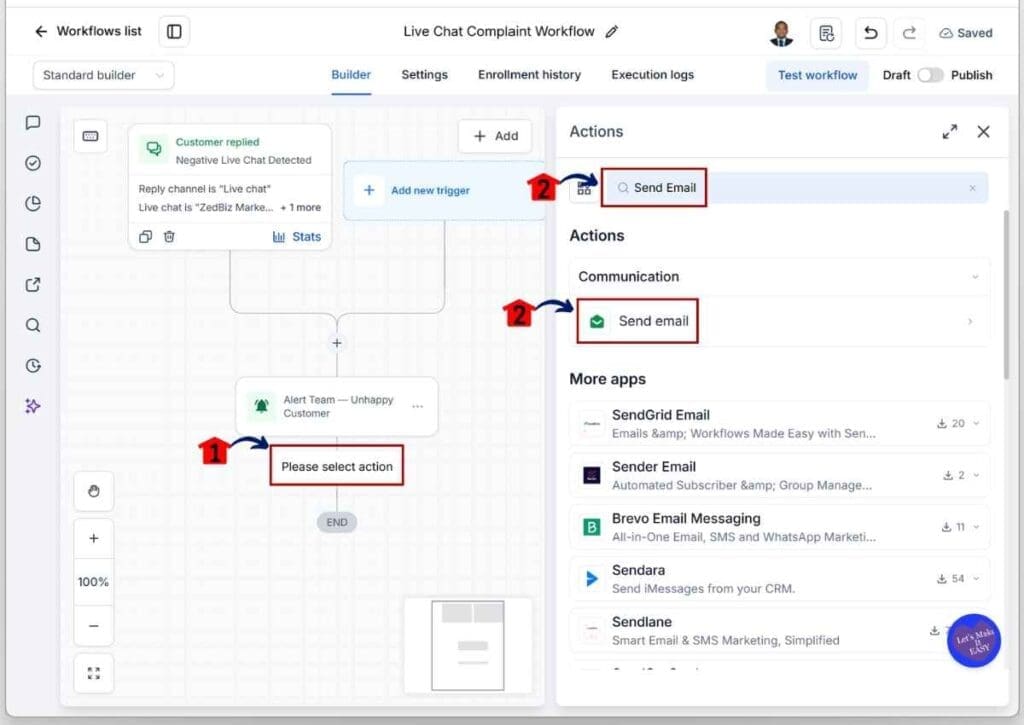Open the checkmark circle sidebar icon
Viewport: 1024px width, 725px height.
(x=33, y=163)
